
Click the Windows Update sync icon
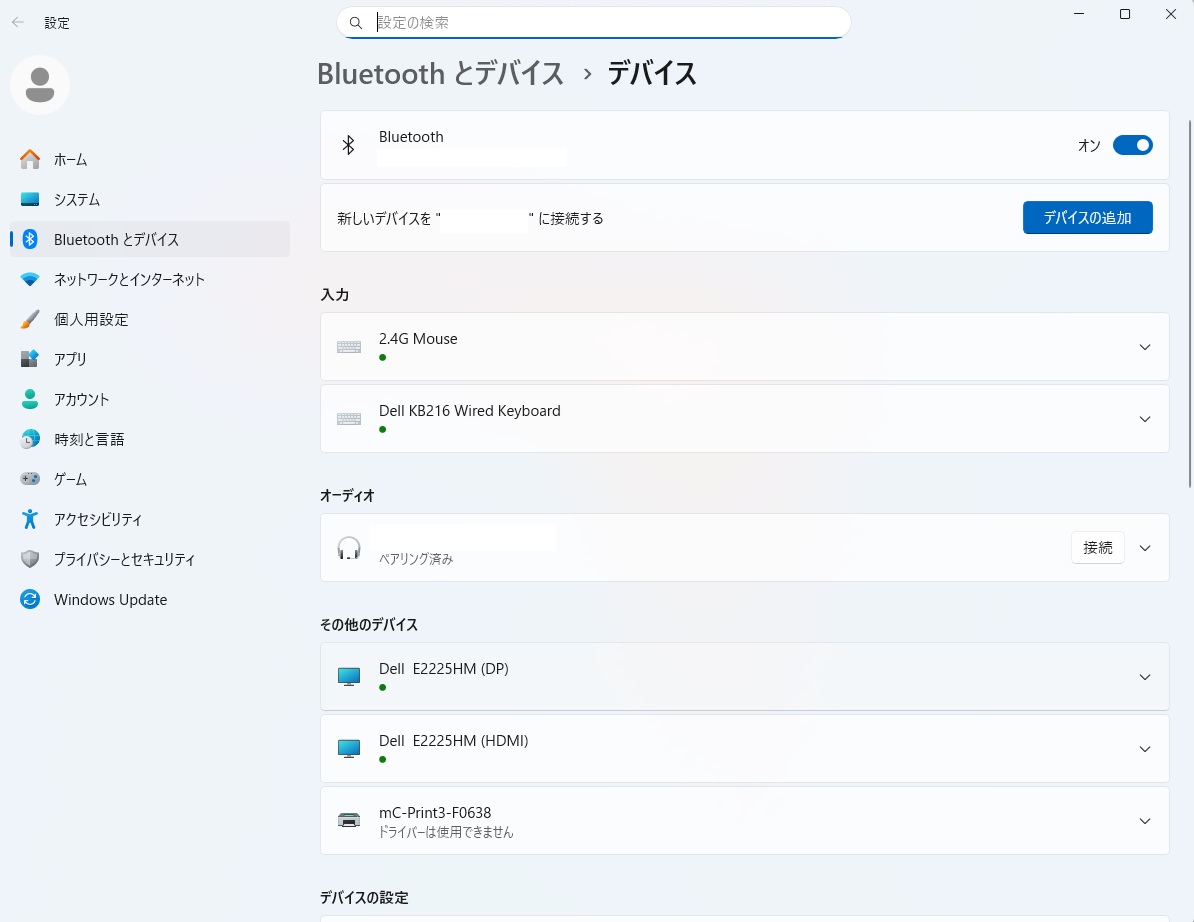[30, 599]
